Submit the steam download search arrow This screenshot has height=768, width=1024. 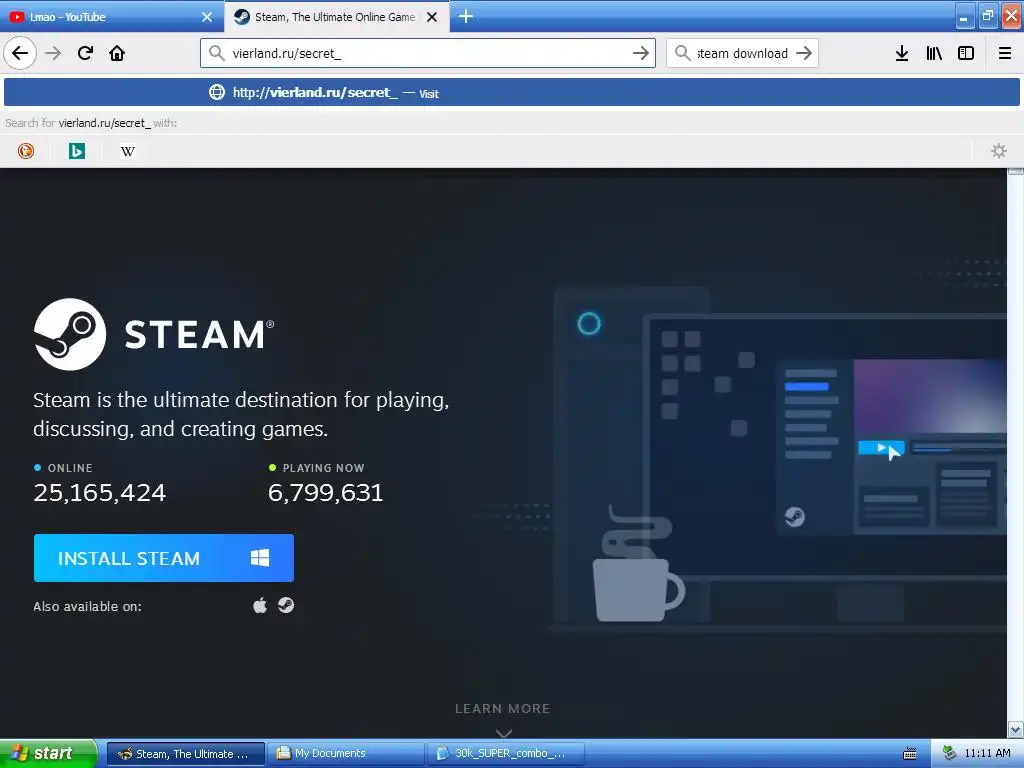804,53
